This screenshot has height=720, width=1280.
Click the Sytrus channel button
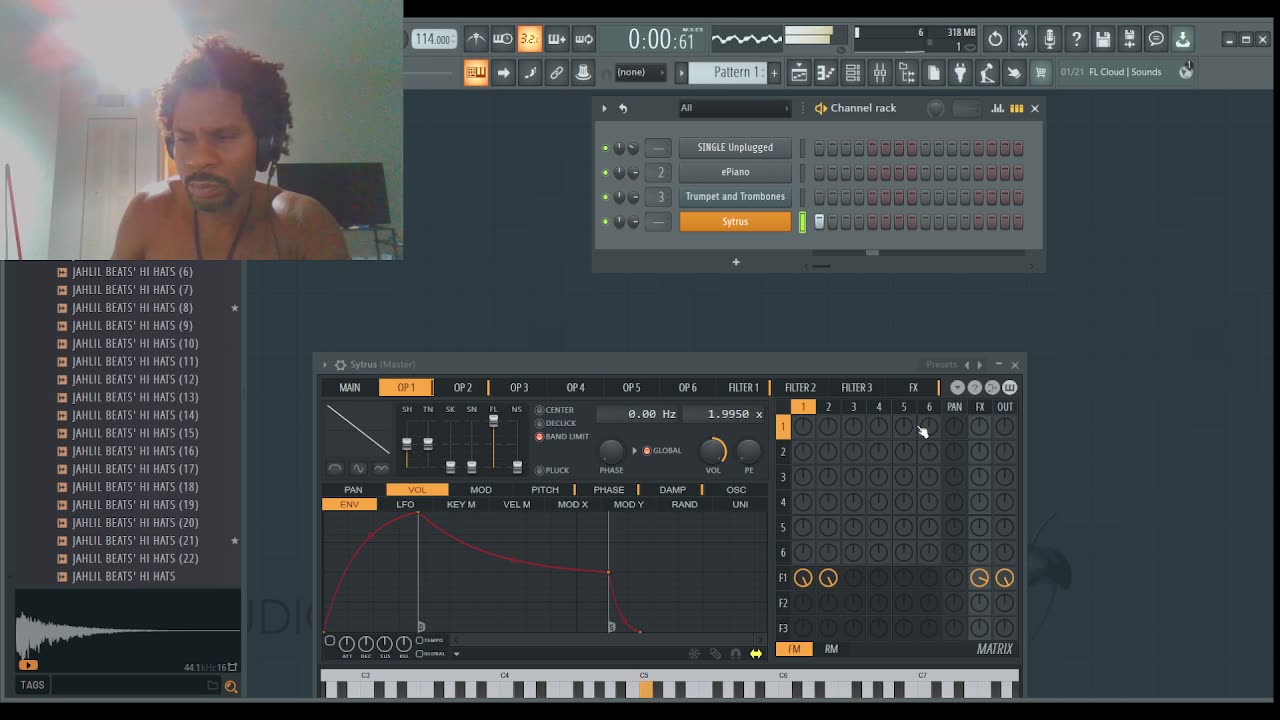coord(735,222)
